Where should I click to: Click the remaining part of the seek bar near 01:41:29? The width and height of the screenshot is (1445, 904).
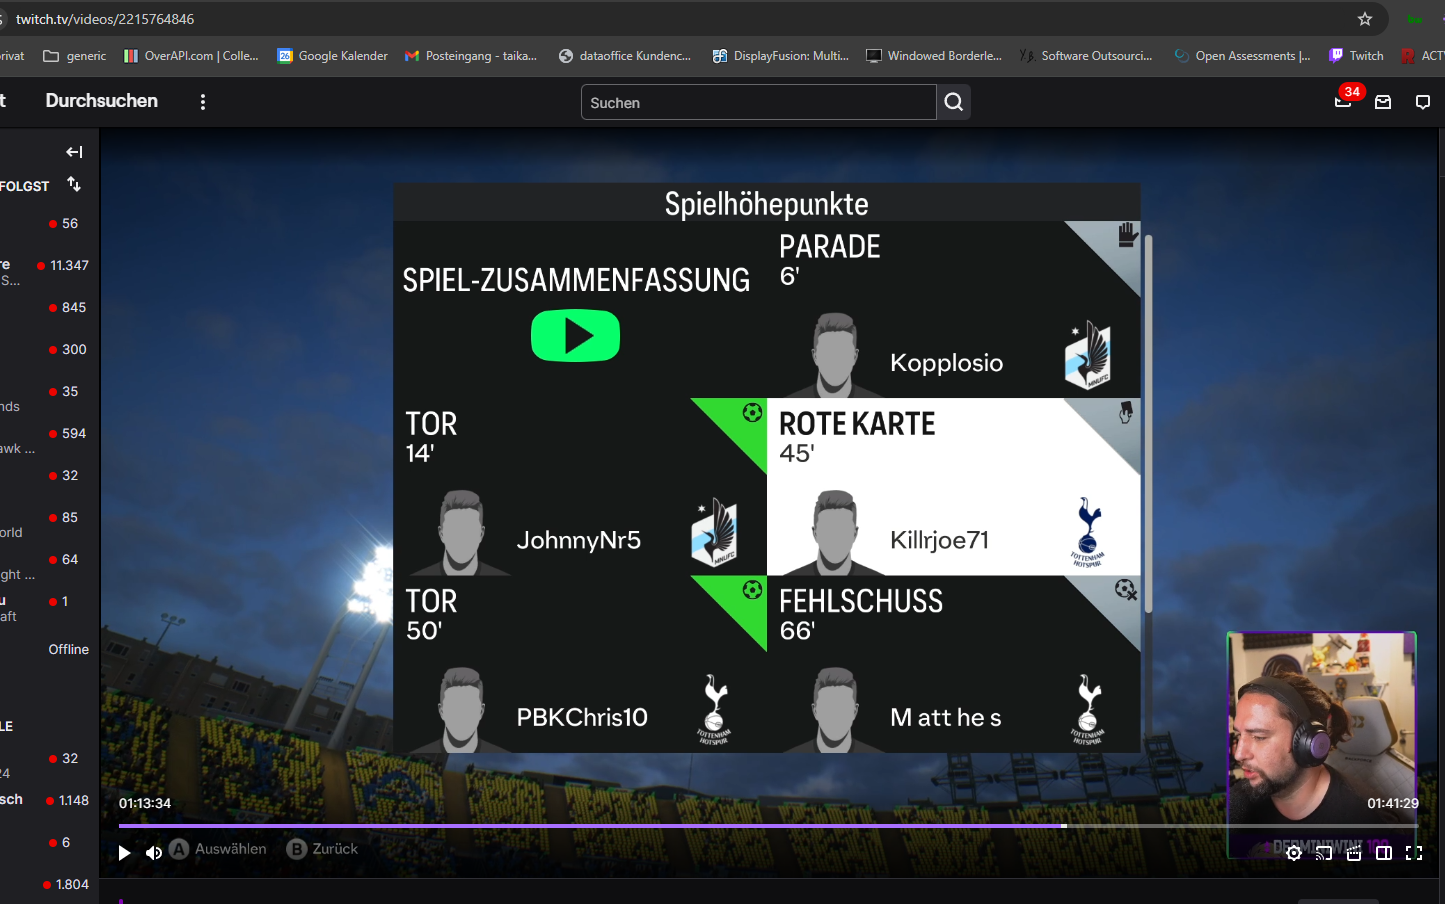click(1242, 826)
